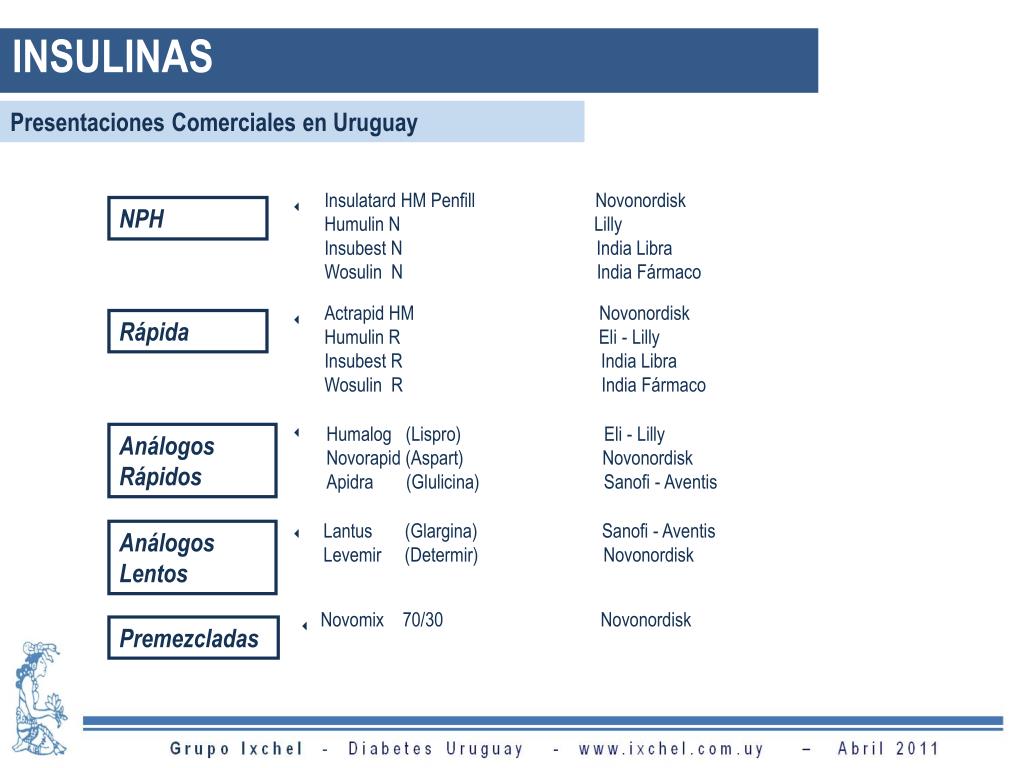This screenshot has height=768, width=1024.
Task: Click the Insulatard HM Penfill entry
Action: [x=400, y=200]
